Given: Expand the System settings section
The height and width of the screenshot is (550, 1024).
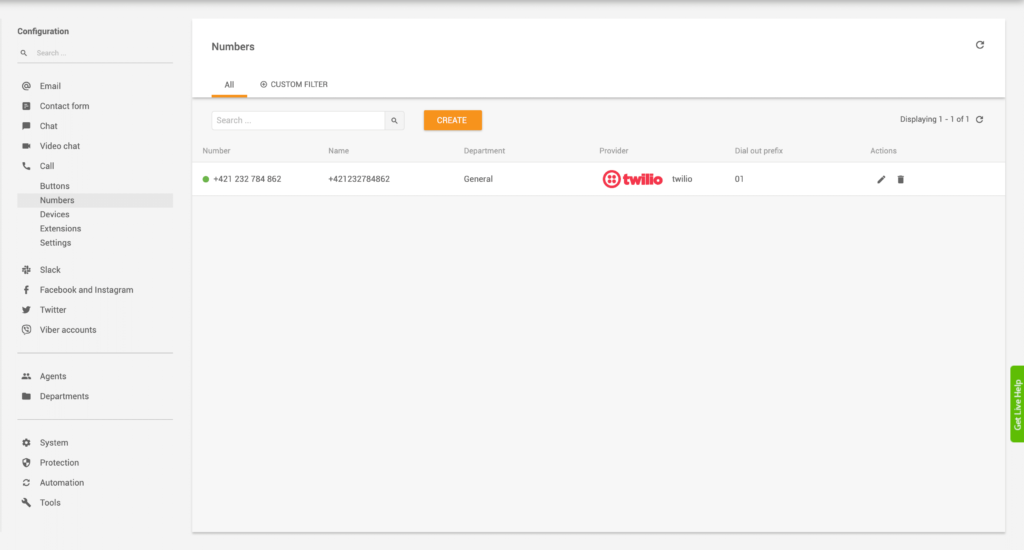Looking at the screenshot, I should click(54, 443).
